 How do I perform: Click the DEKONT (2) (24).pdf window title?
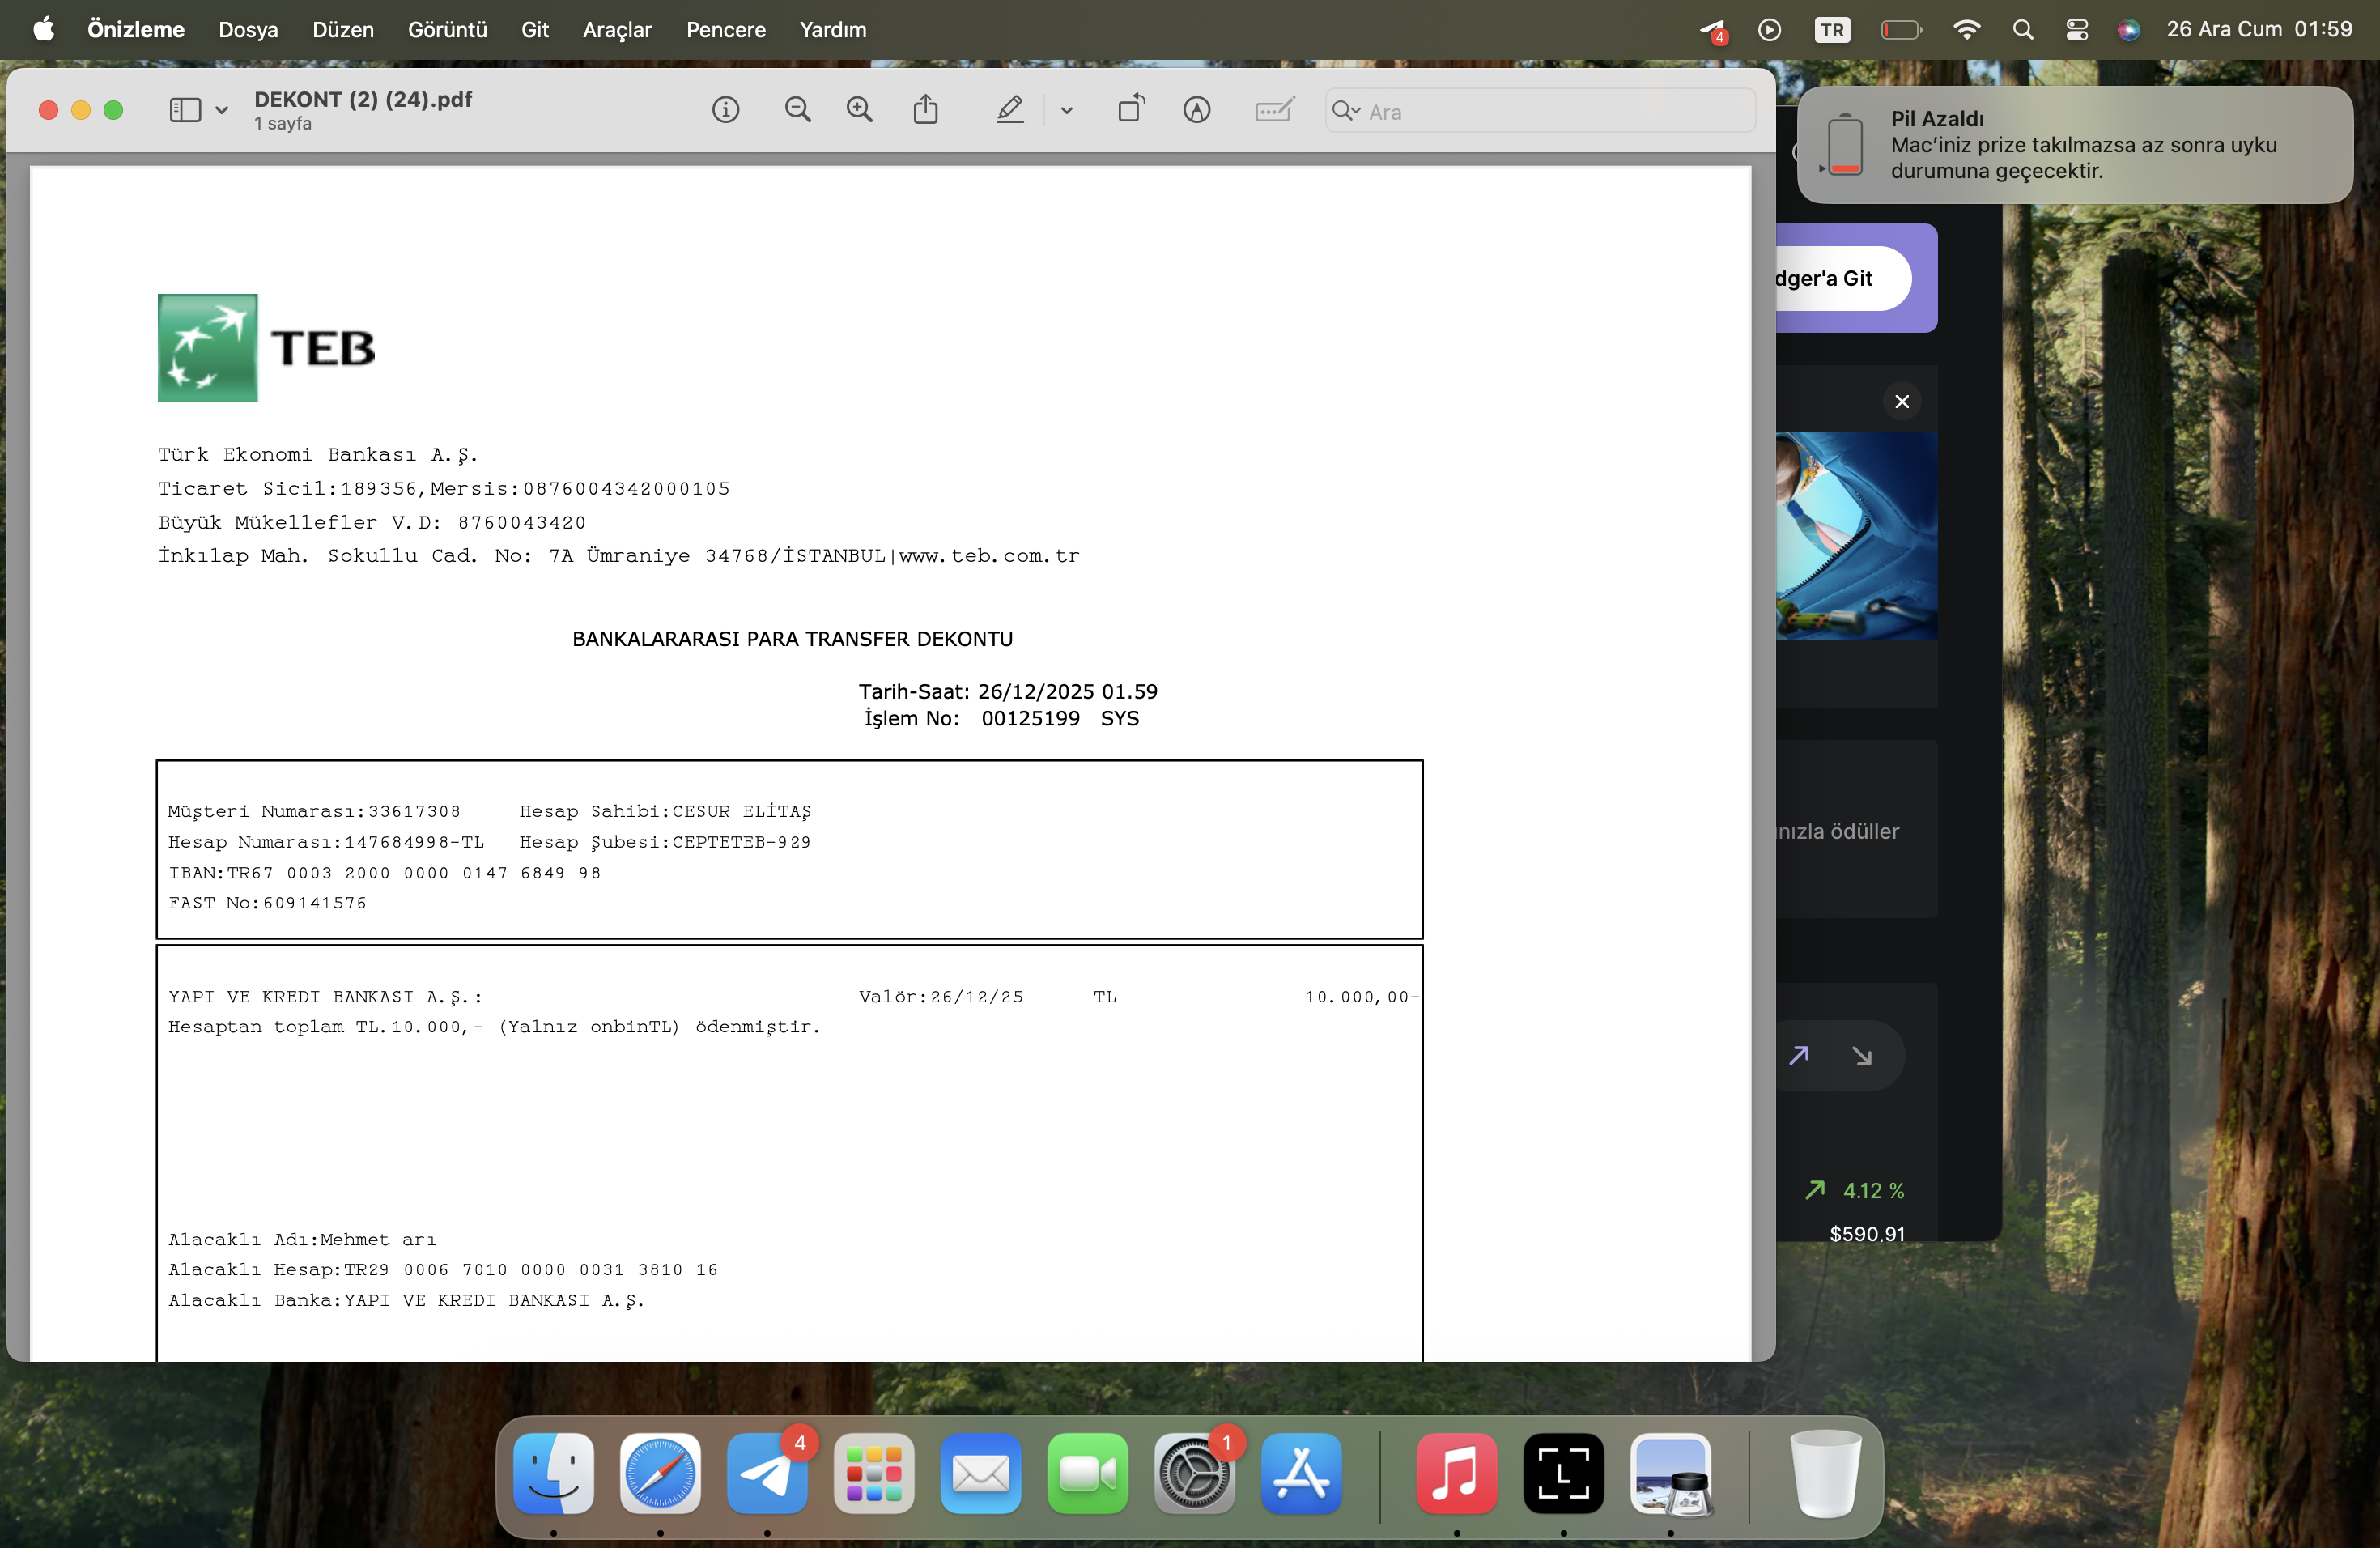[363, 99]
